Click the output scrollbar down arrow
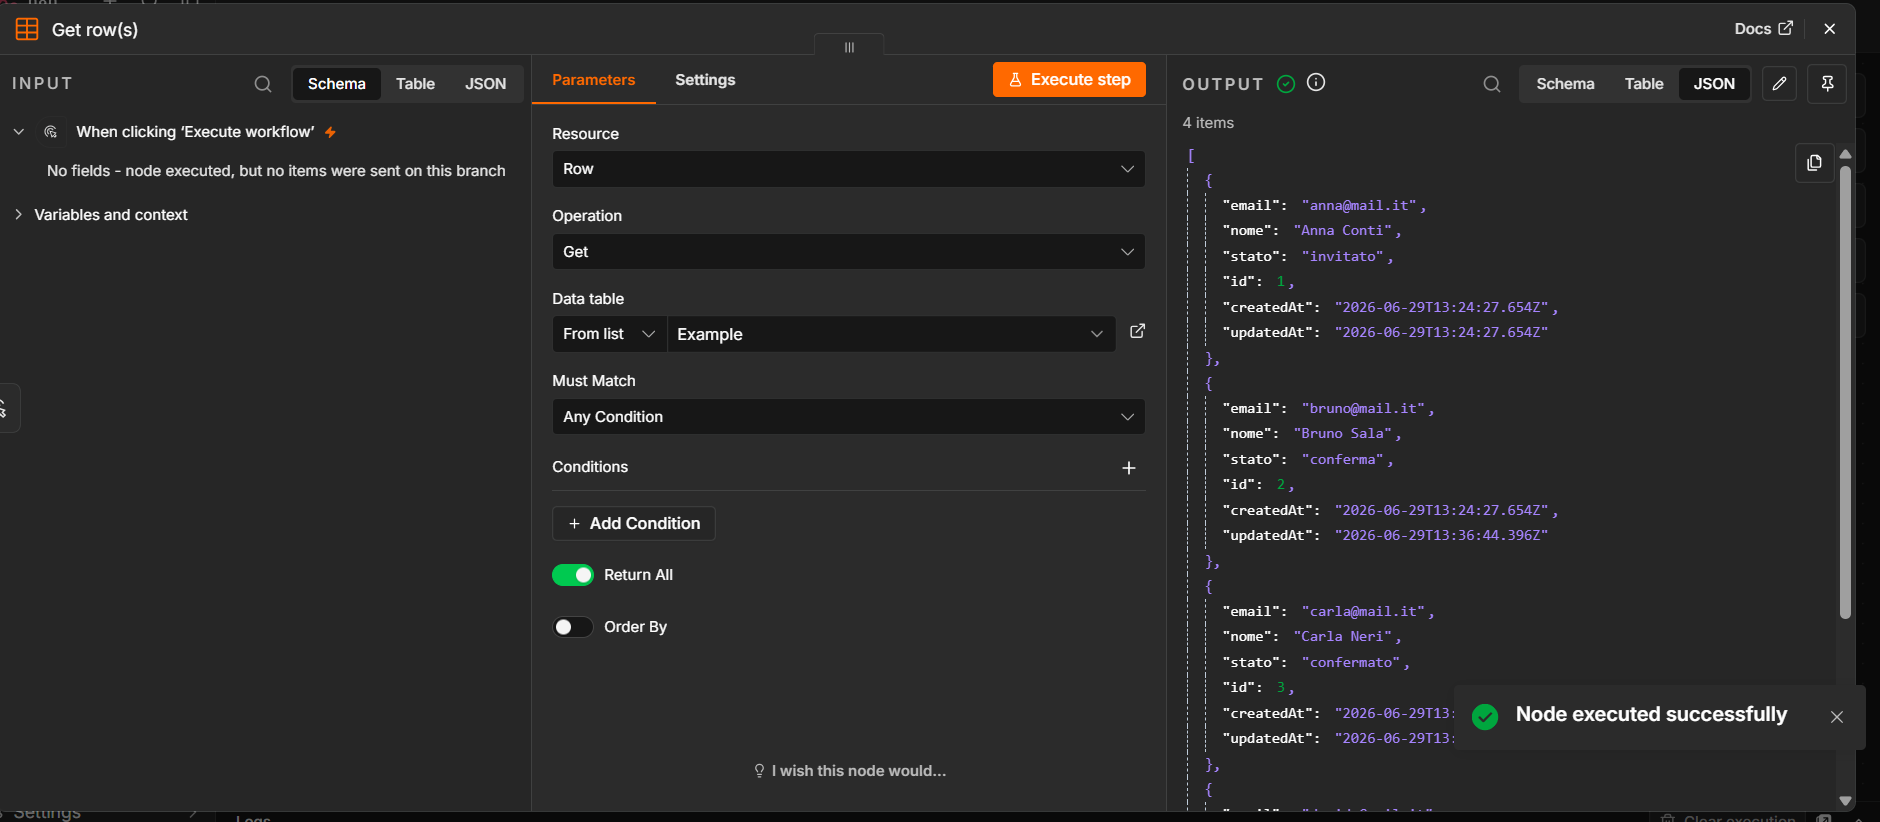This screenshot has height=822, width=1880. [1845, 801]
